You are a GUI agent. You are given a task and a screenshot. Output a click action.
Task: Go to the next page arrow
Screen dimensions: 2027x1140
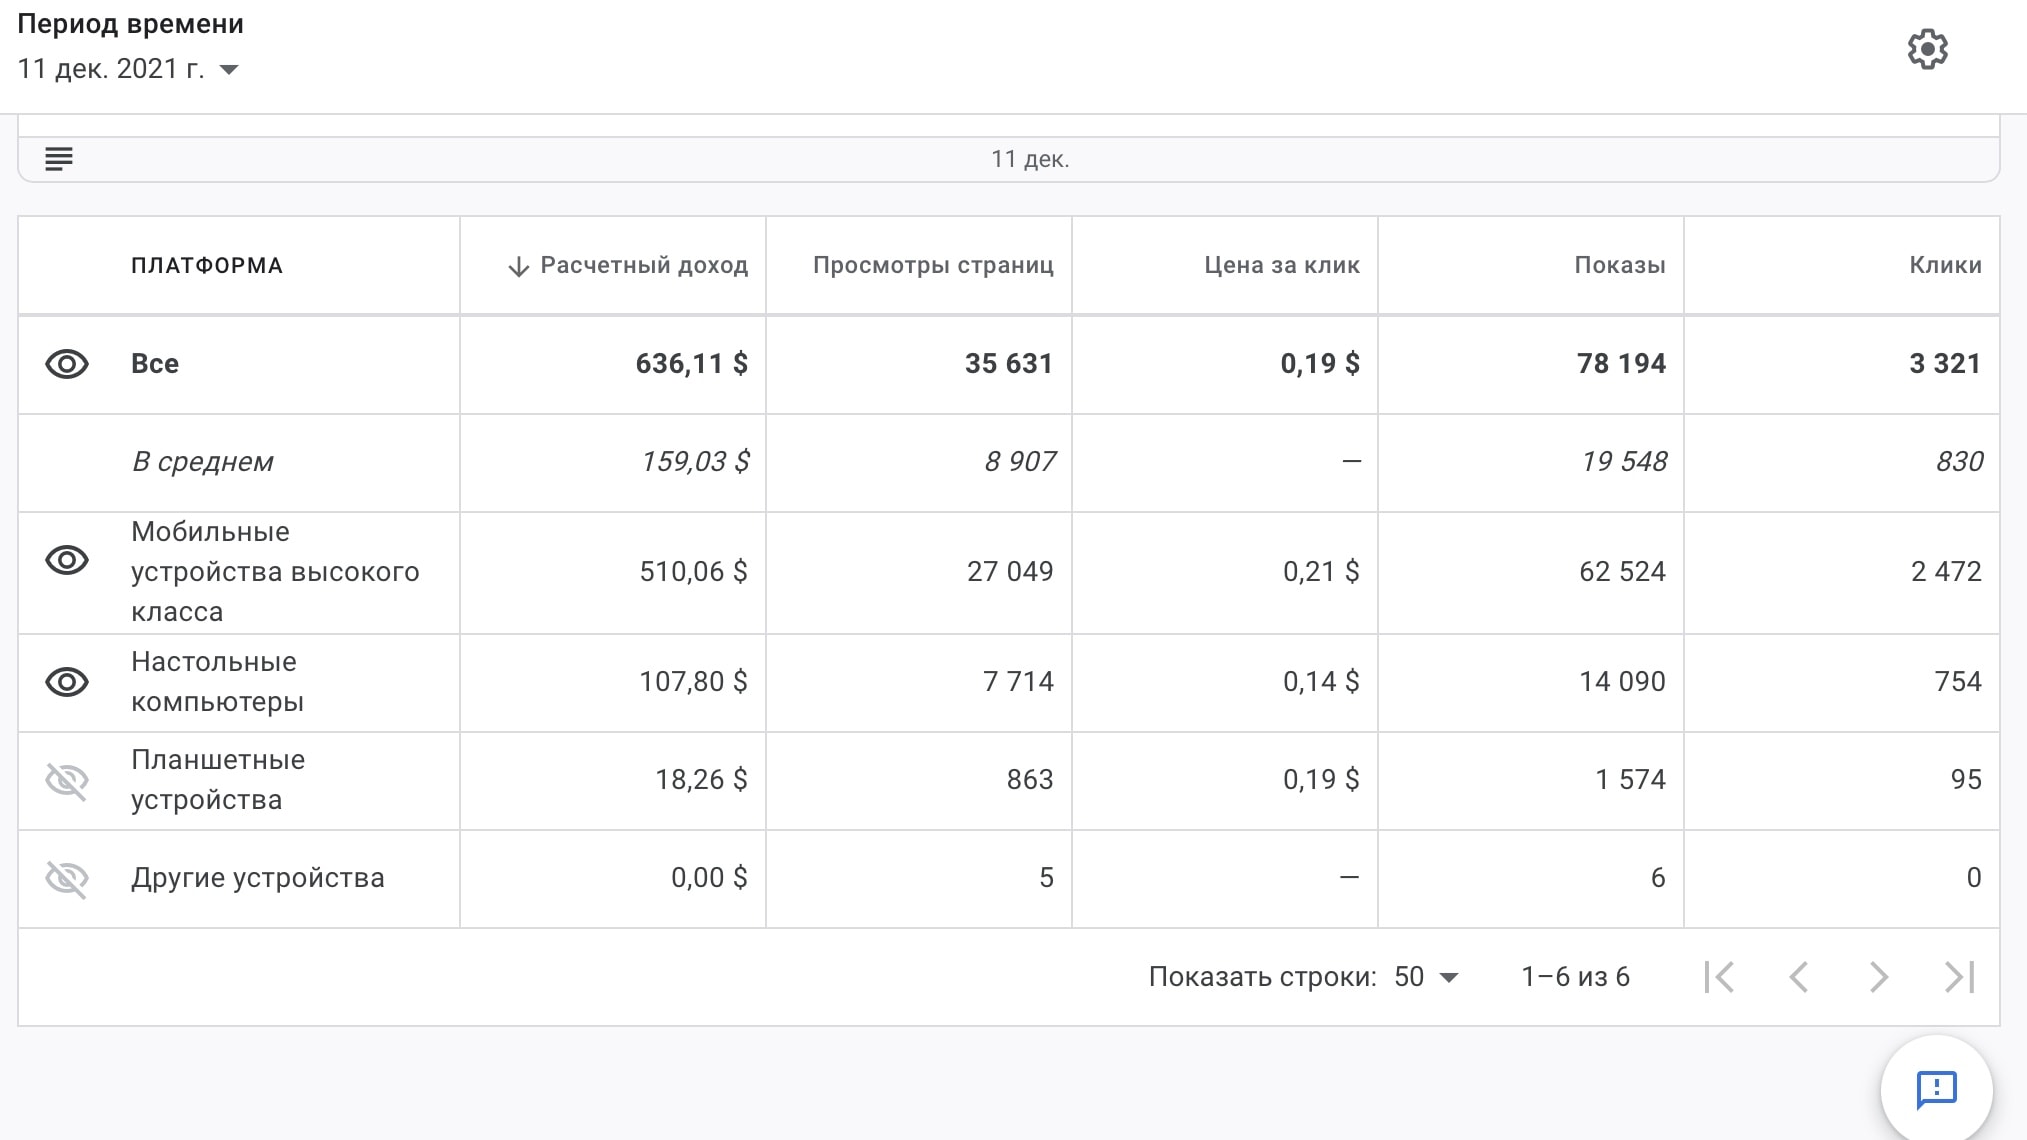click(1878, 977)
